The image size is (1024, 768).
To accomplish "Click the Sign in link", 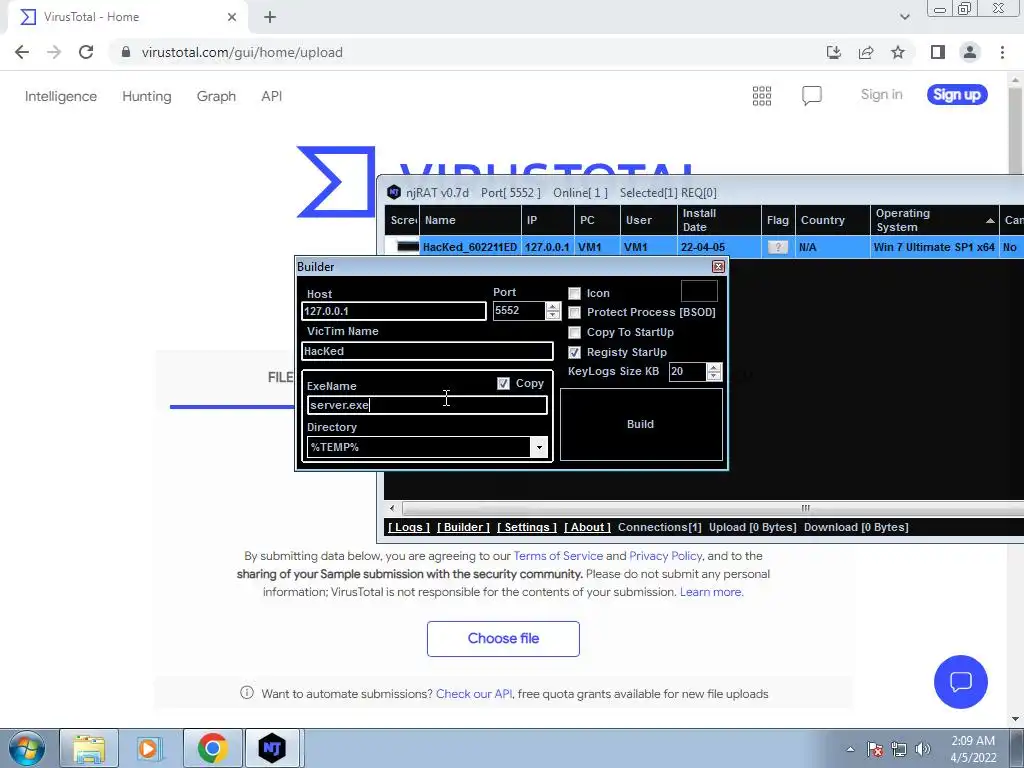I will tap(882, 95).
